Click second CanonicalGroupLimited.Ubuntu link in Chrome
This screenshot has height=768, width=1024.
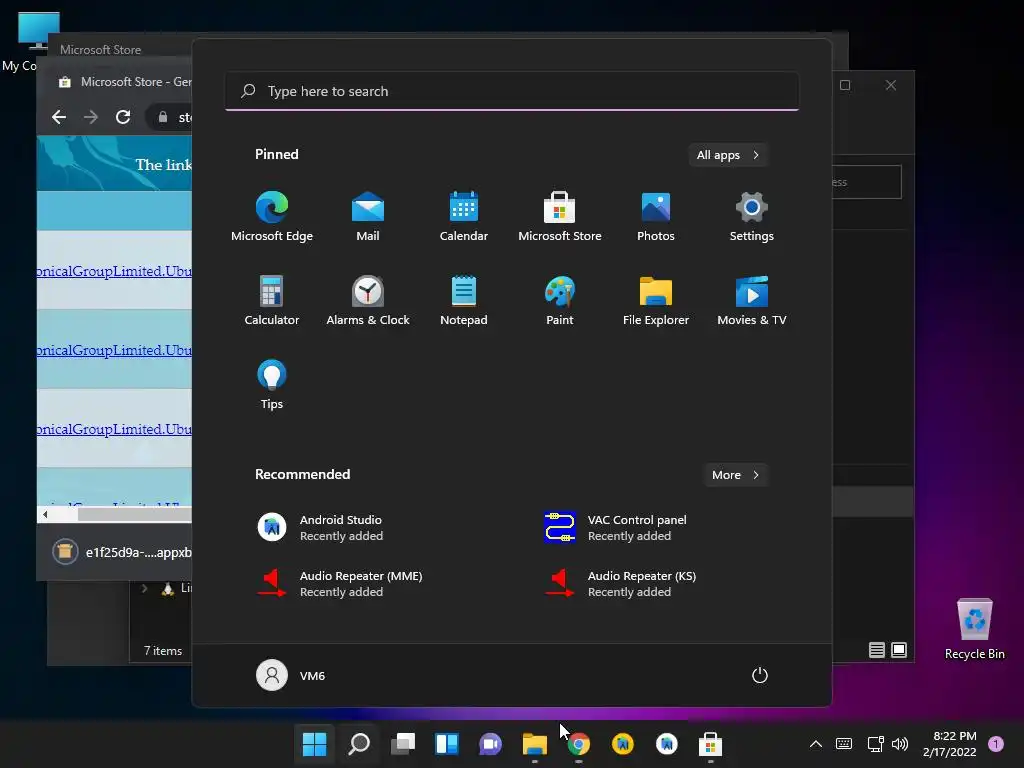[x=114, y=350]
